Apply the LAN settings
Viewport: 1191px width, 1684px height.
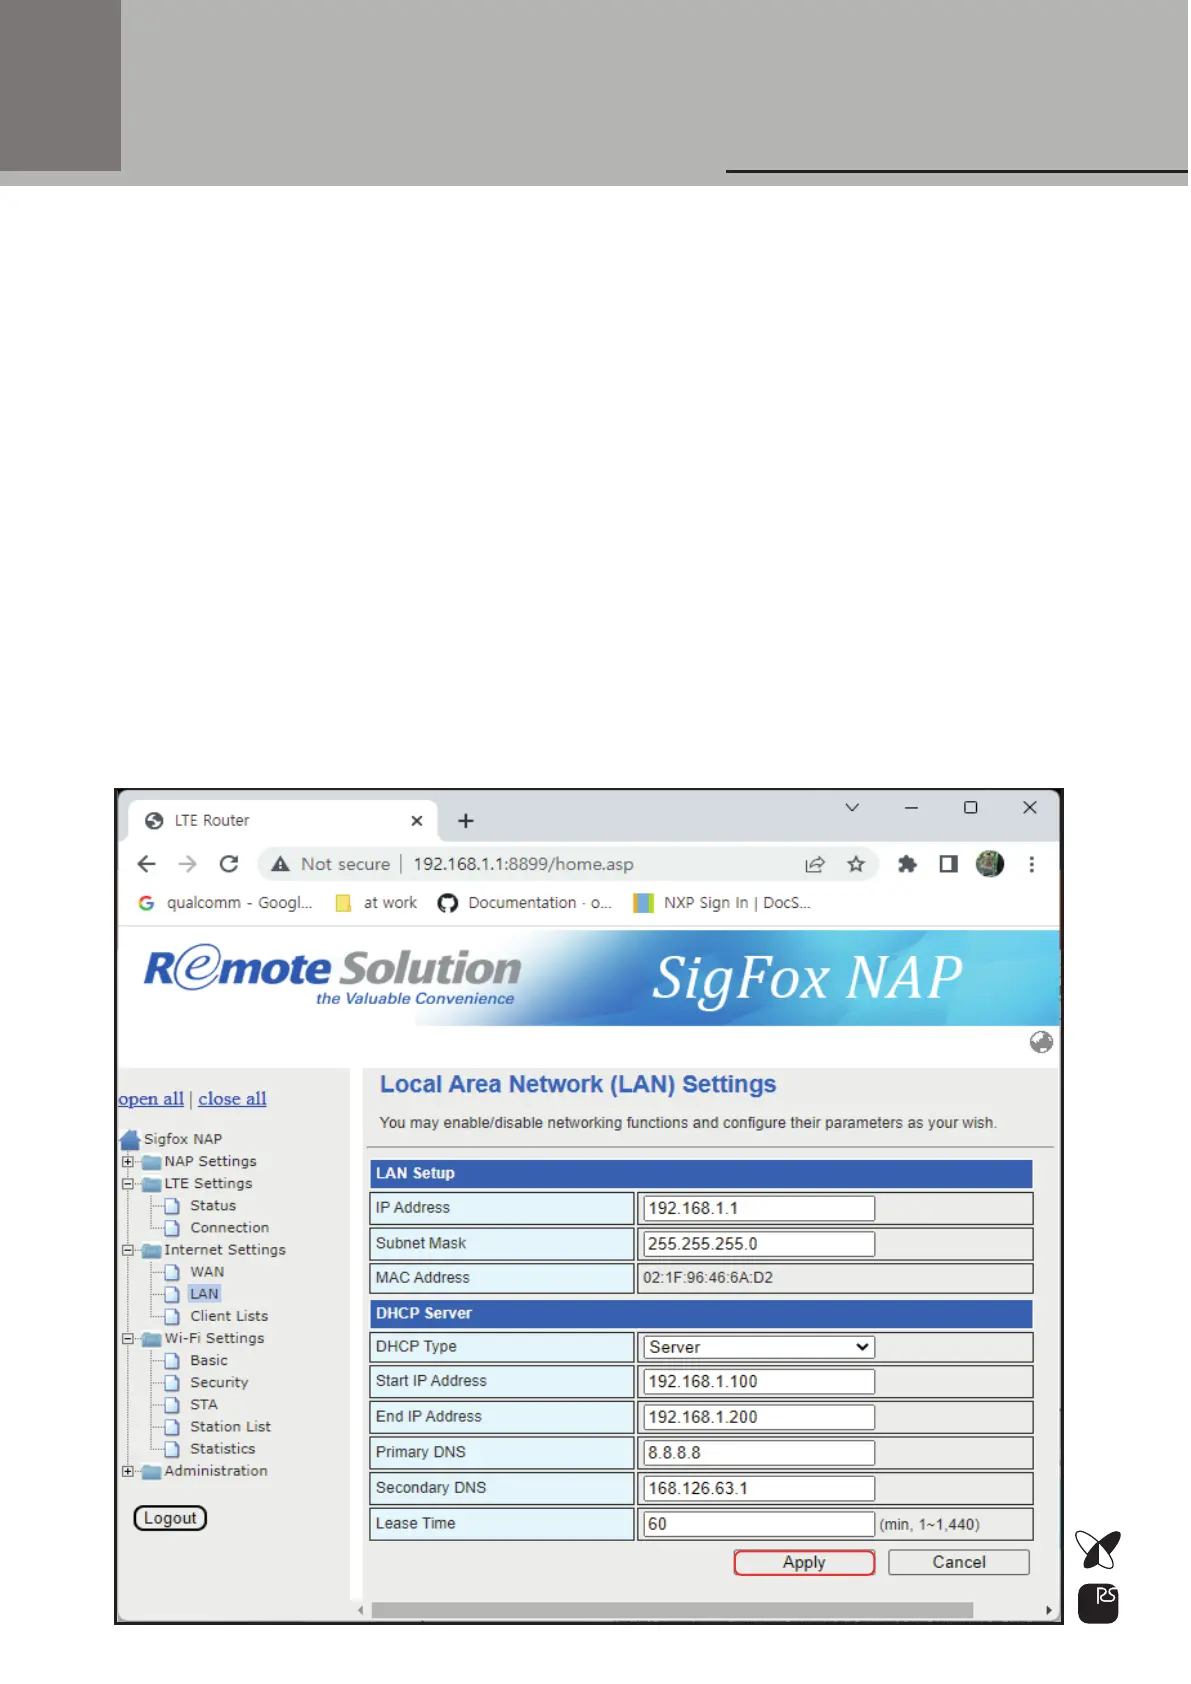click(804, 1563)
